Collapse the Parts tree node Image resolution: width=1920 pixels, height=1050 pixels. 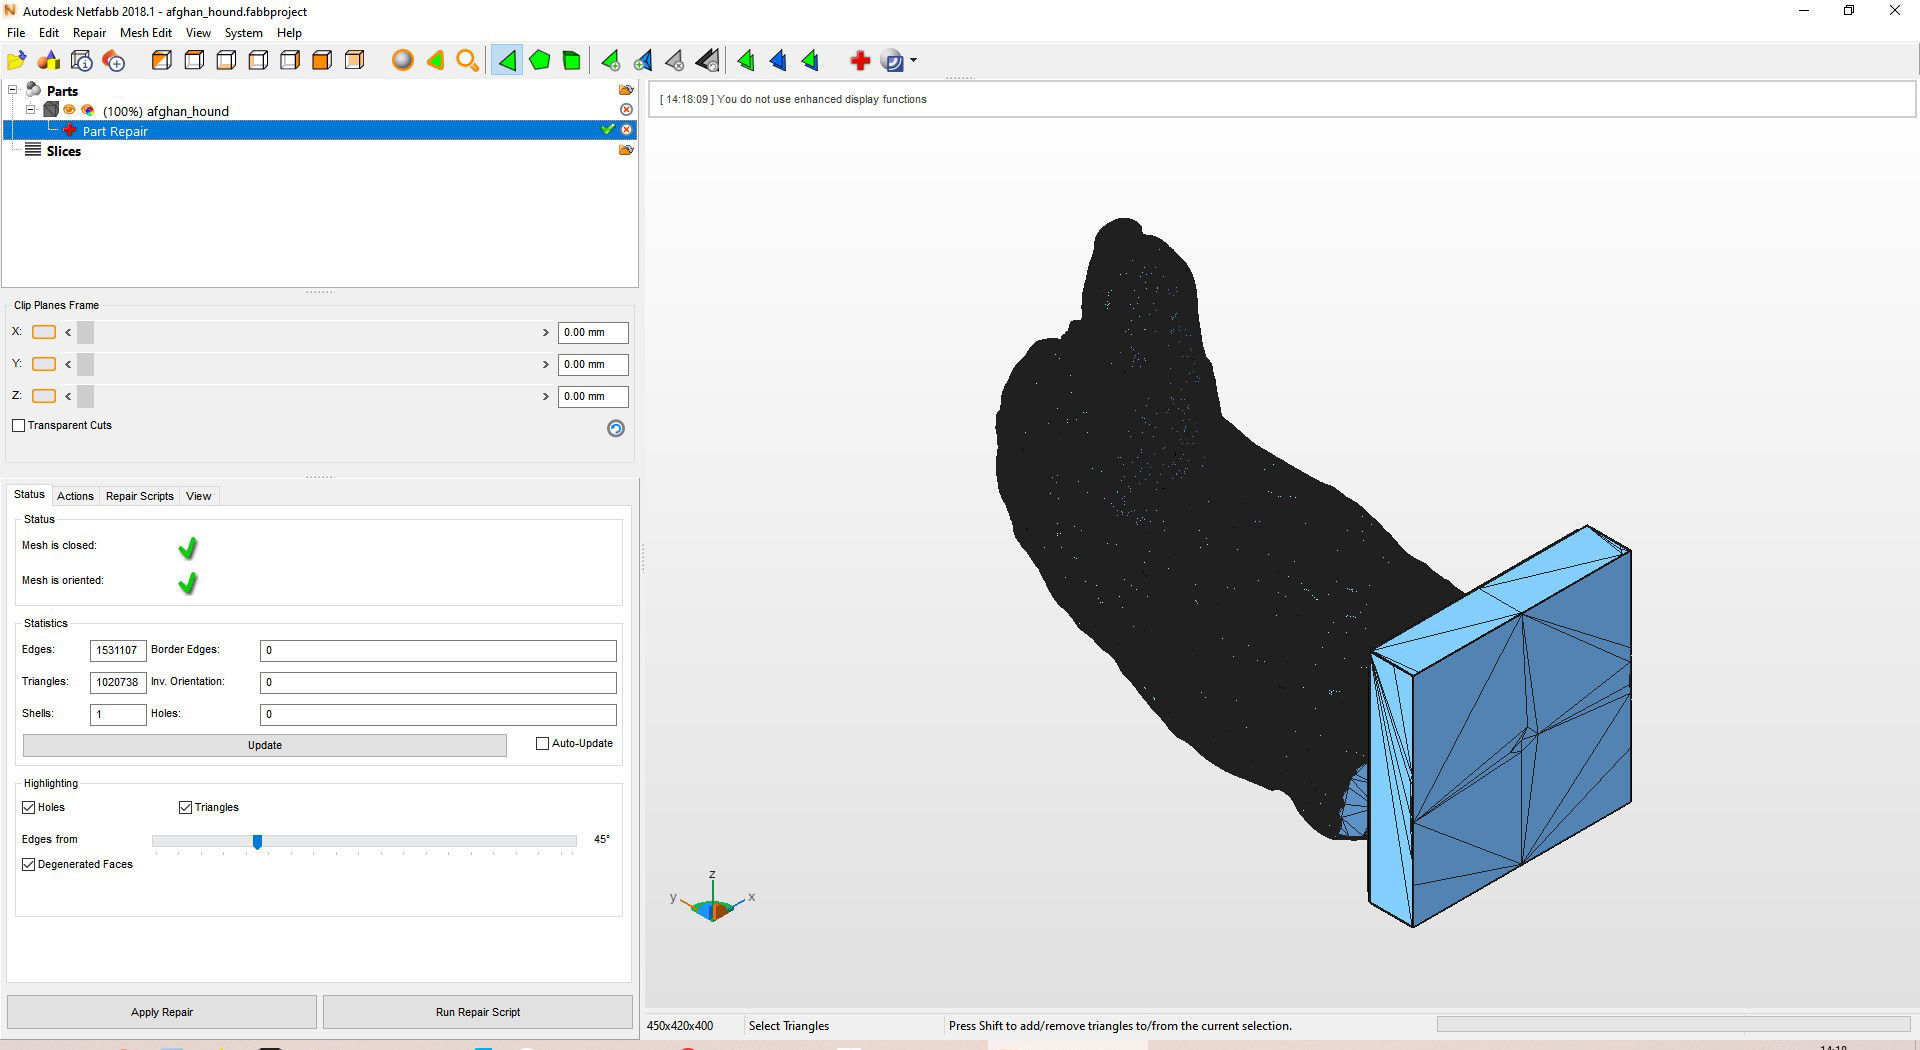[13, 90]
